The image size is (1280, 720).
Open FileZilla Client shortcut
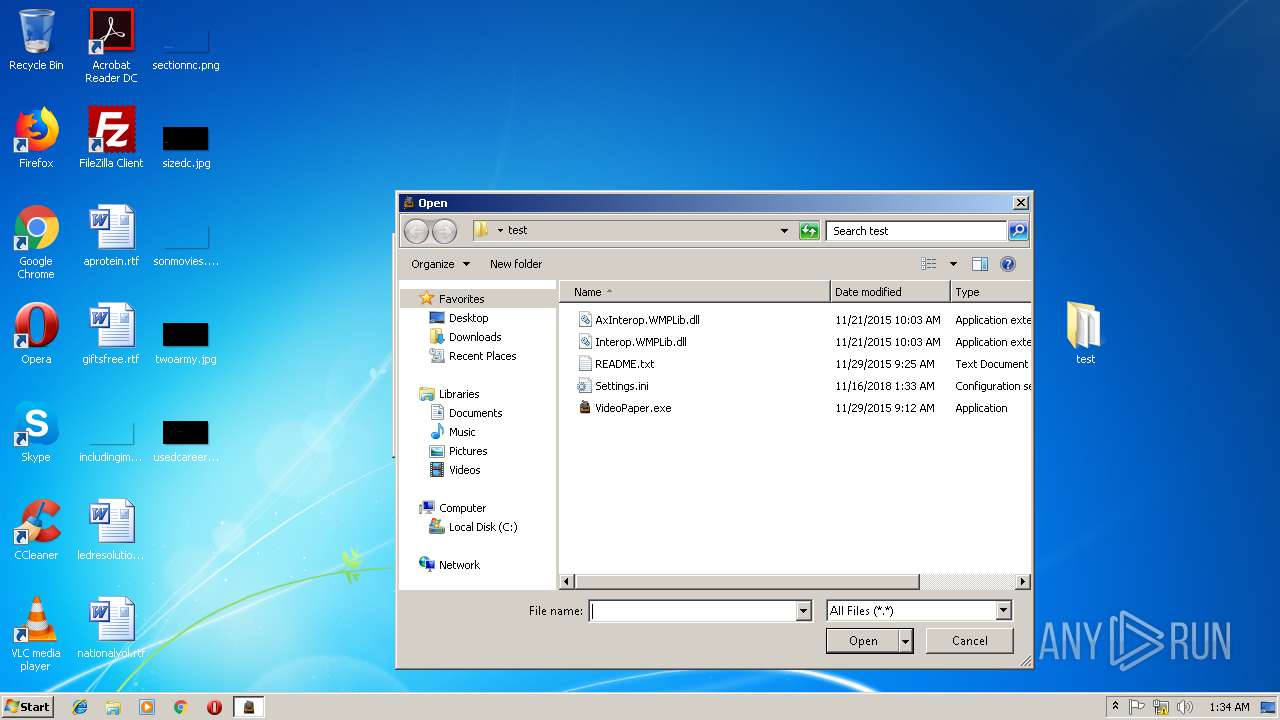pyautogui.click(x=111, y=138)
